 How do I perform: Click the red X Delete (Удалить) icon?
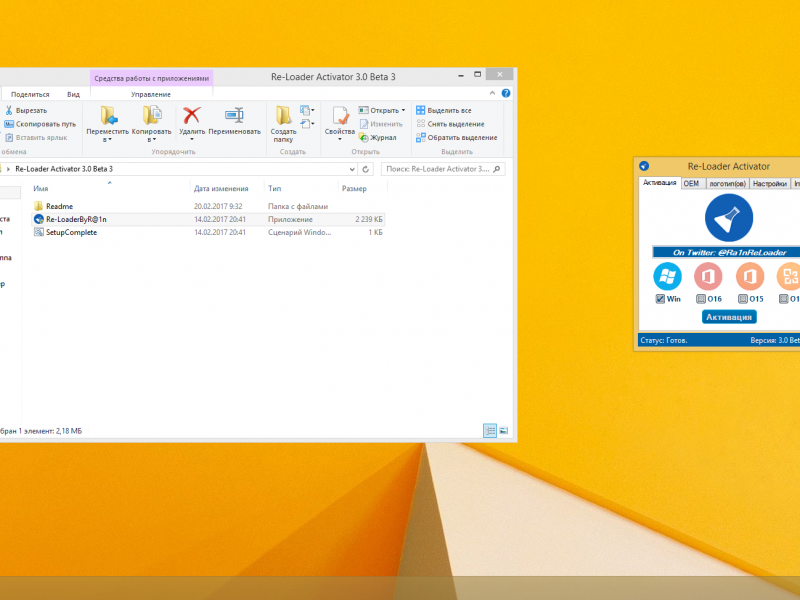[x=192, y=116]
